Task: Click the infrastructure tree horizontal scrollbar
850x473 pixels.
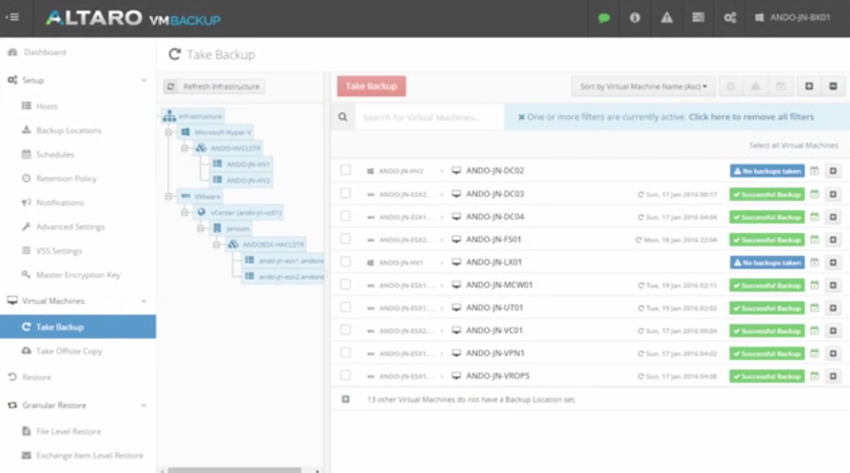Action: pos(234,470)
